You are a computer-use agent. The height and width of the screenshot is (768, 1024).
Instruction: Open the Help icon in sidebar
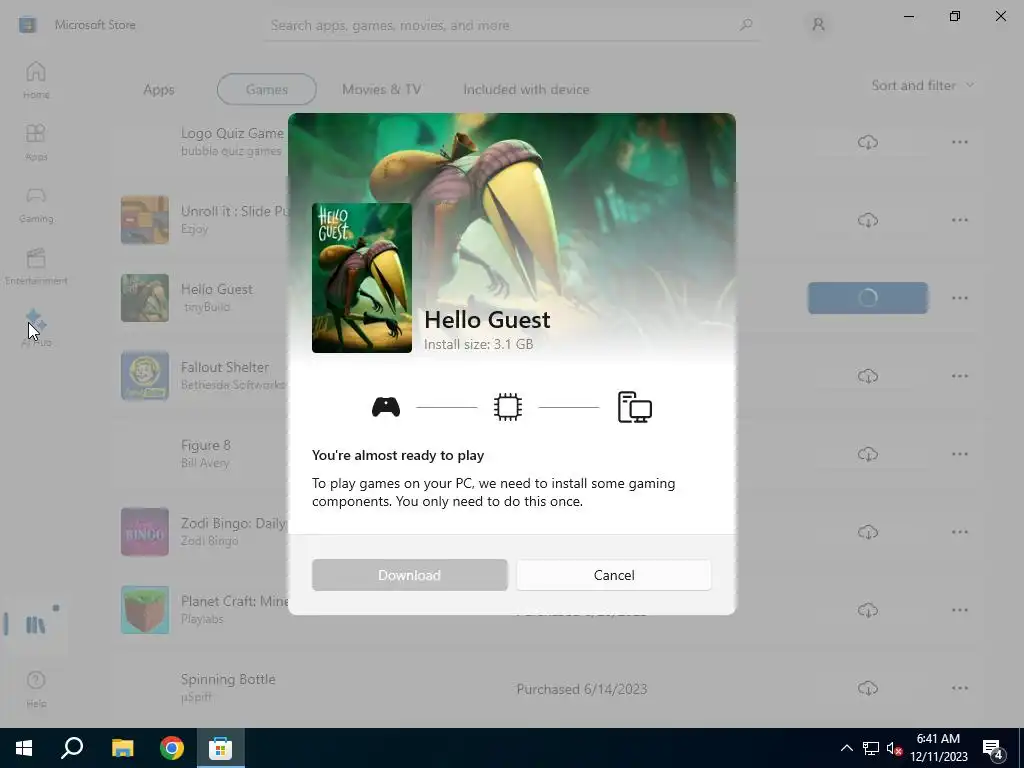(36, 688)
